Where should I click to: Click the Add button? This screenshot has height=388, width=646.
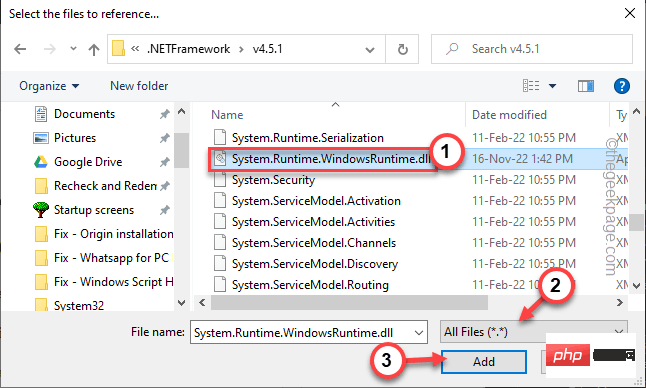[484, 362]
